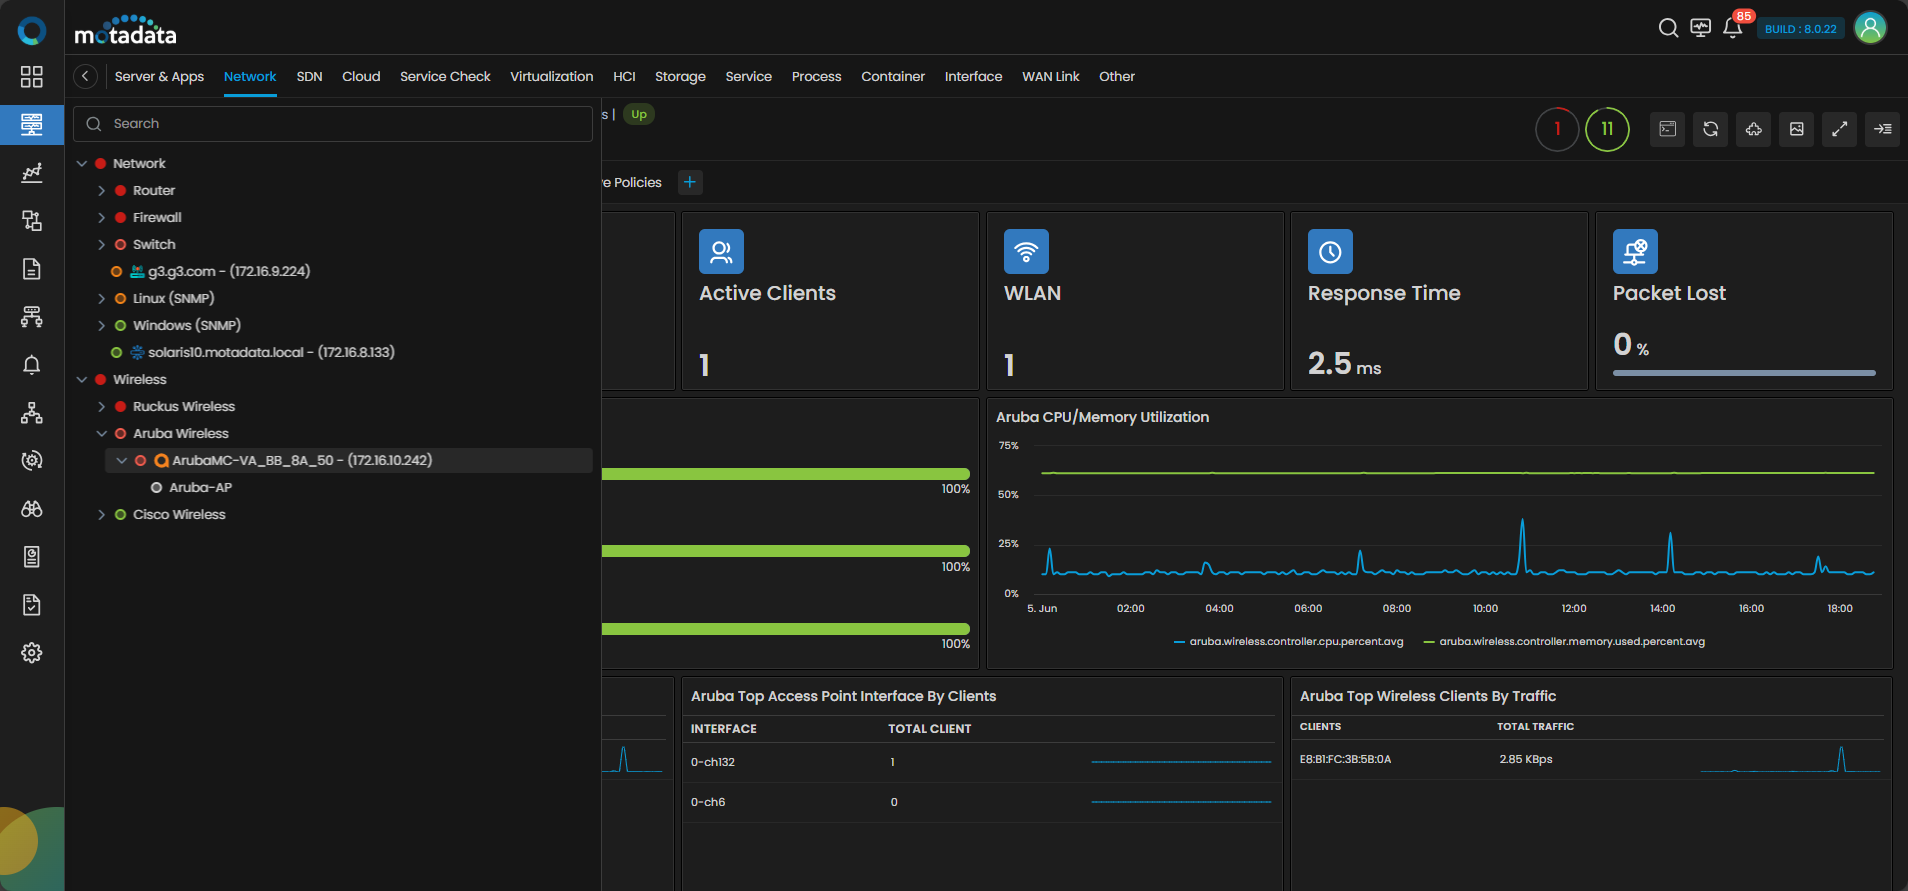Switch to the Cloud tab

coord(361,77)
